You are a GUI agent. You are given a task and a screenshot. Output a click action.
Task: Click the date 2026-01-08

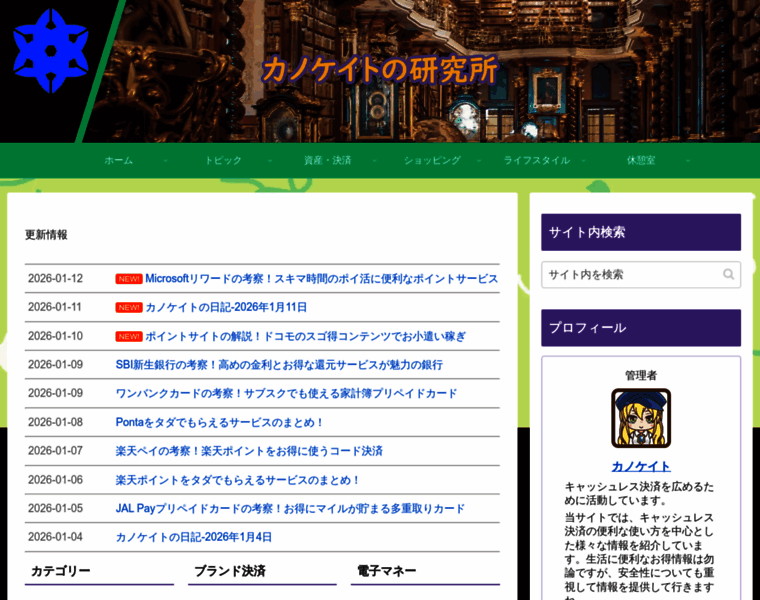coord(55,422)
